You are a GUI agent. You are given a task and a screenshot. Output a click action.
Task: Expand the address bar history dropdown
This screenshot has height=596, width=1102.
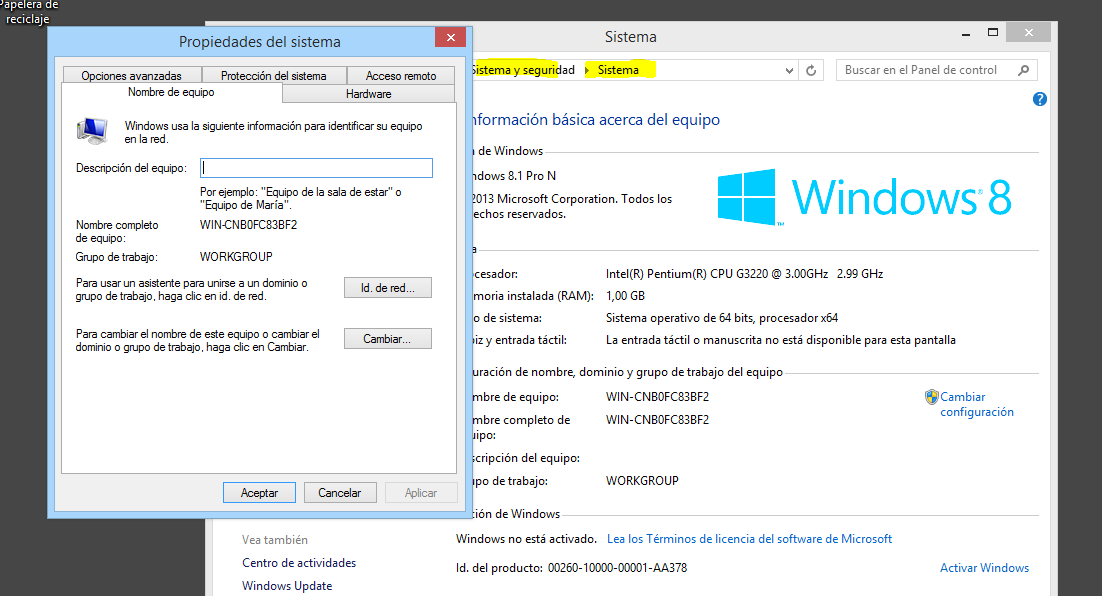(x=789, y=70)
